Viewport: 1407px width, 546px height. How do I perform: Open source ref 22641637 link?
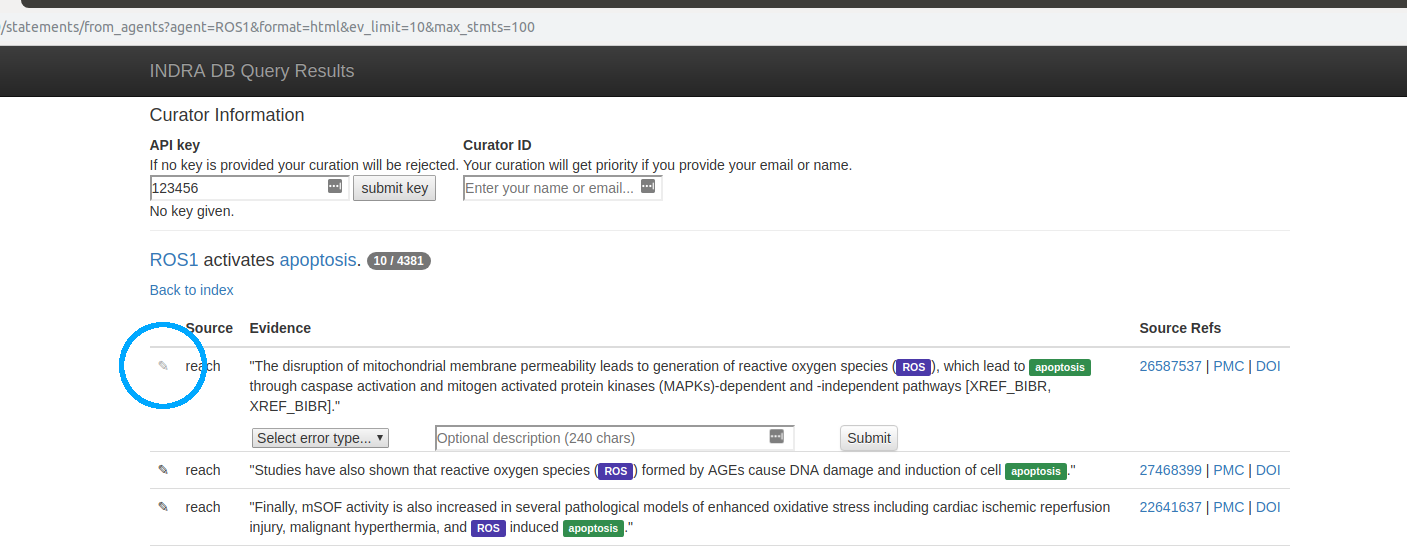(1170, 507)
